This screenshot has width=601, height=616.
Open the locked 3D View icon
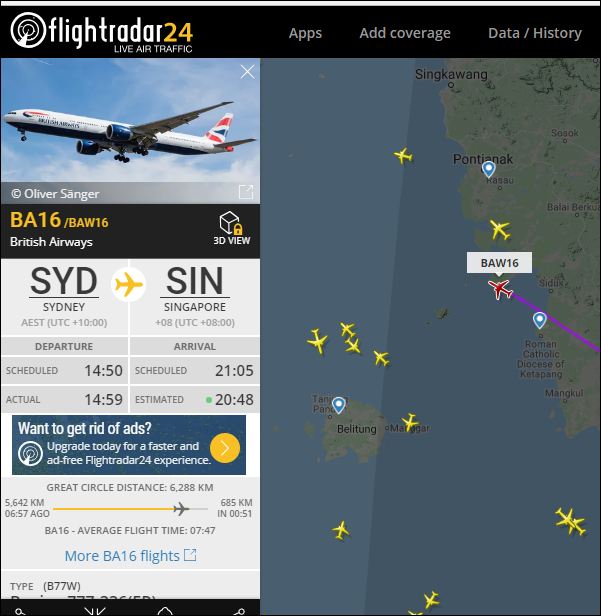click(231, 228)
